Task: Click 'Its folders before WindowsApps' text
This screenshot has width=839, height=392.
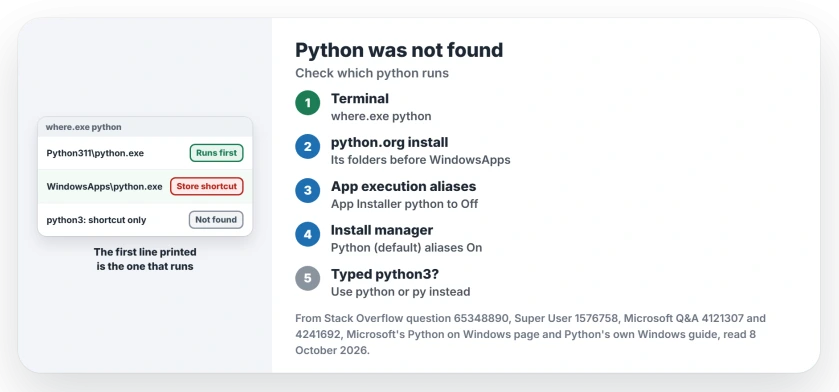Action: [421, 160]
